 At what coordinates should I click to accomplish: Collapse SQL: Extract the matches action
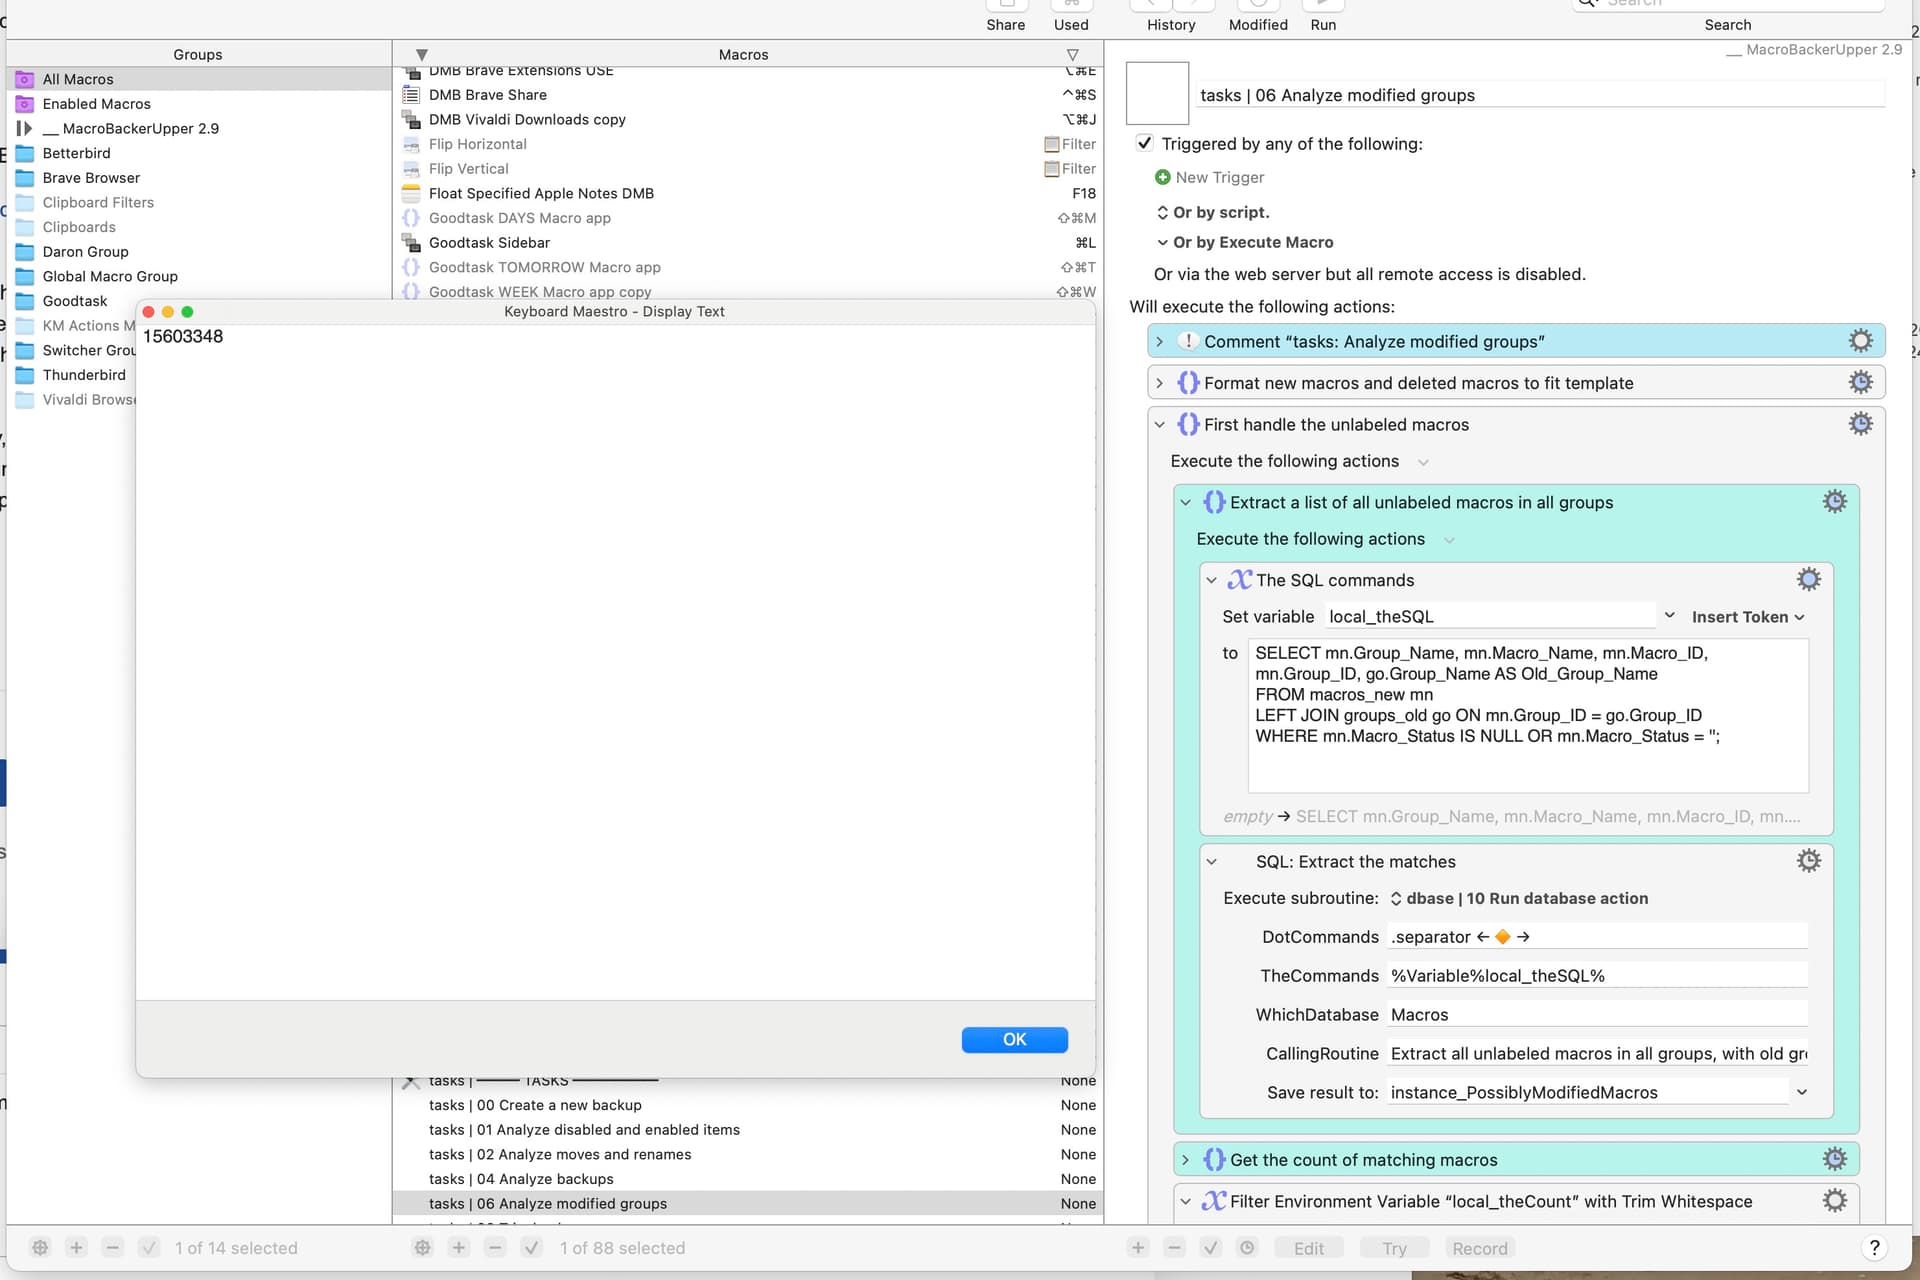pyautogui.click(x=1211, y=861)
